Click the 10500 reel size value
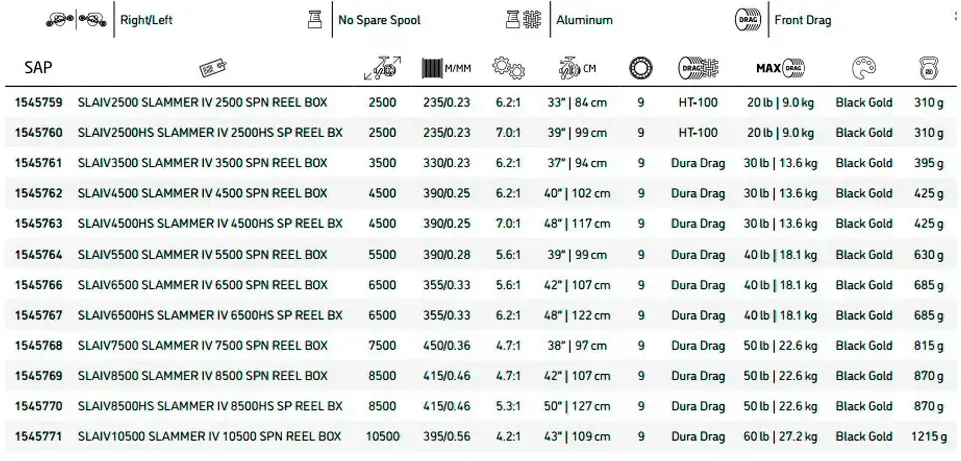 coord(382,436)
